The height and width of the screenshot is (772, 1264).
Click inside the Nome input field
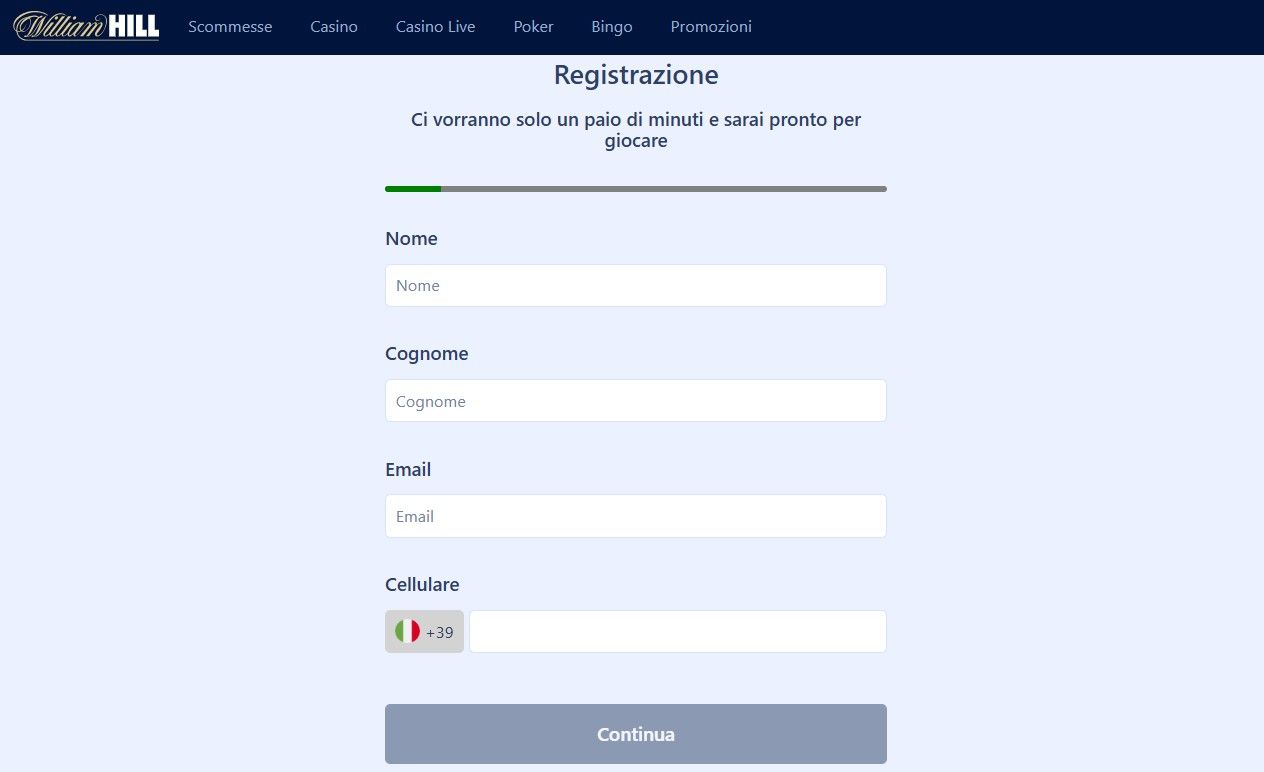[x=635, y=285]
